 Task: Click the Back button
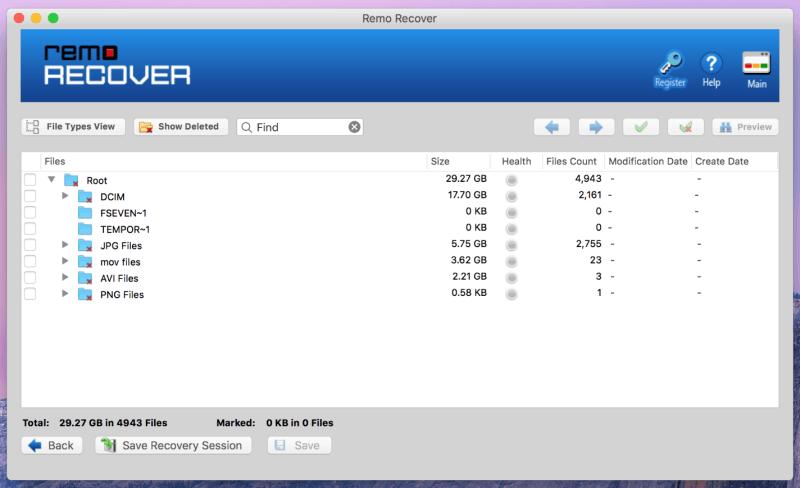52,445
